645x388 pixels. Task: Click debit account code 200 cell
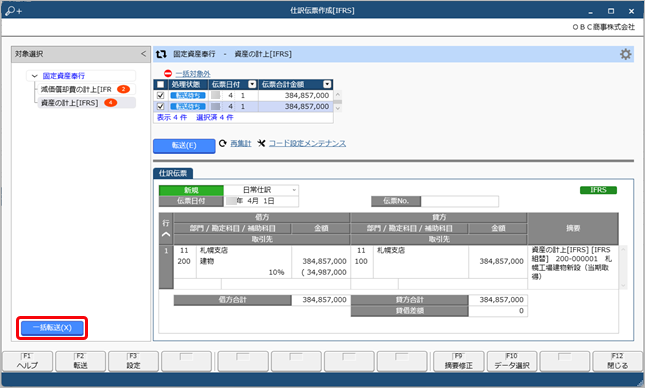[184, 261]
